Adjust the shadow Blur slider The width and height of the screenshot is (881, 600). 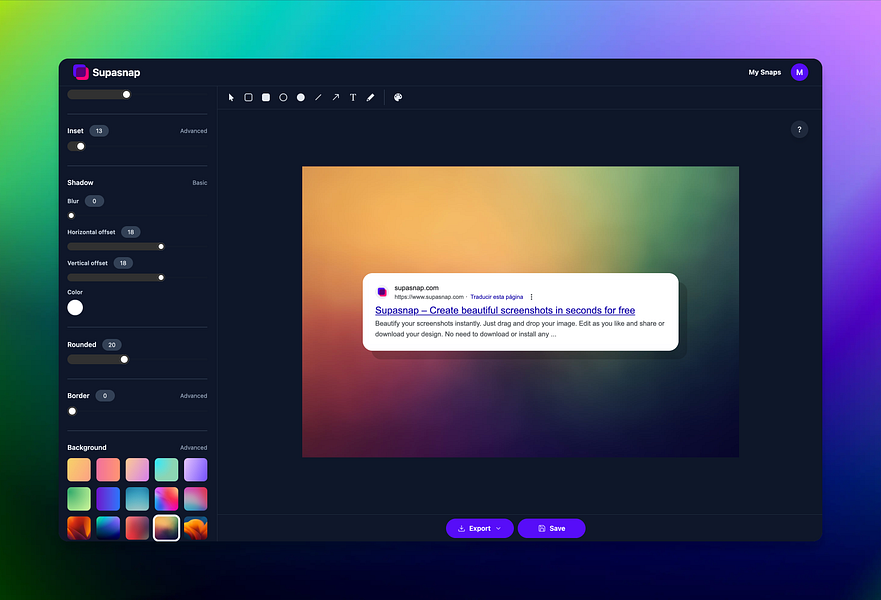[x=137, y=216]
